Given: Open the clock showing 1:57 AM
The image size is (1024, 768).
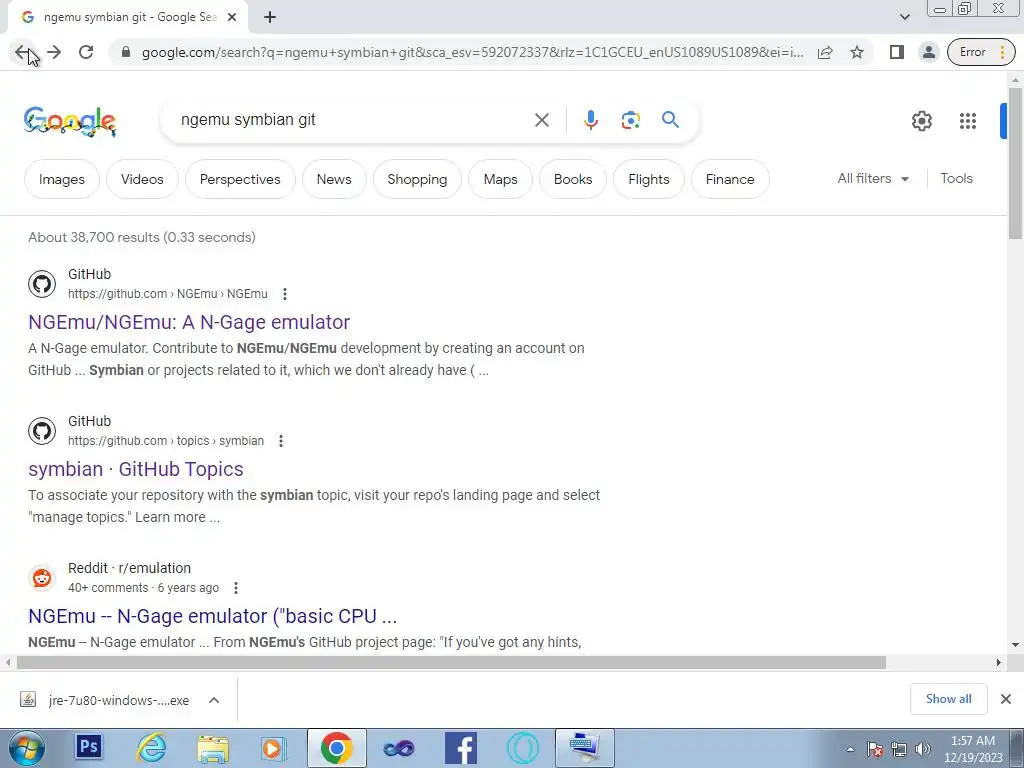Looking at the screenshot, I should click(x=973, y=749).
